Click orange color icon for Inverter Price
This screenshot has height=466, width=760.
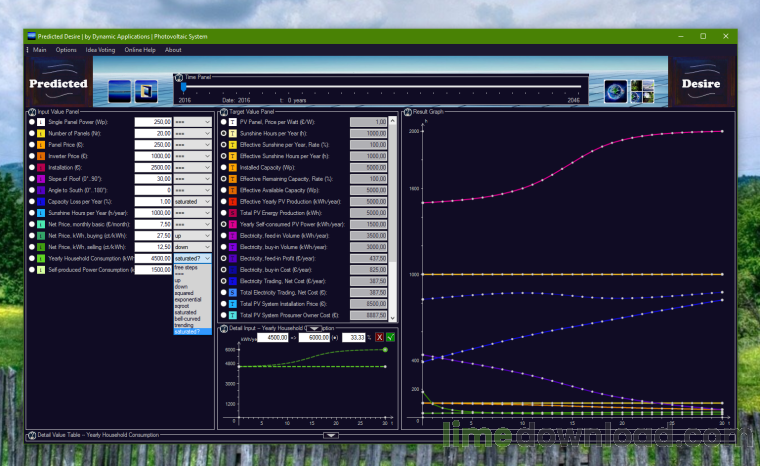coord(41,156)
